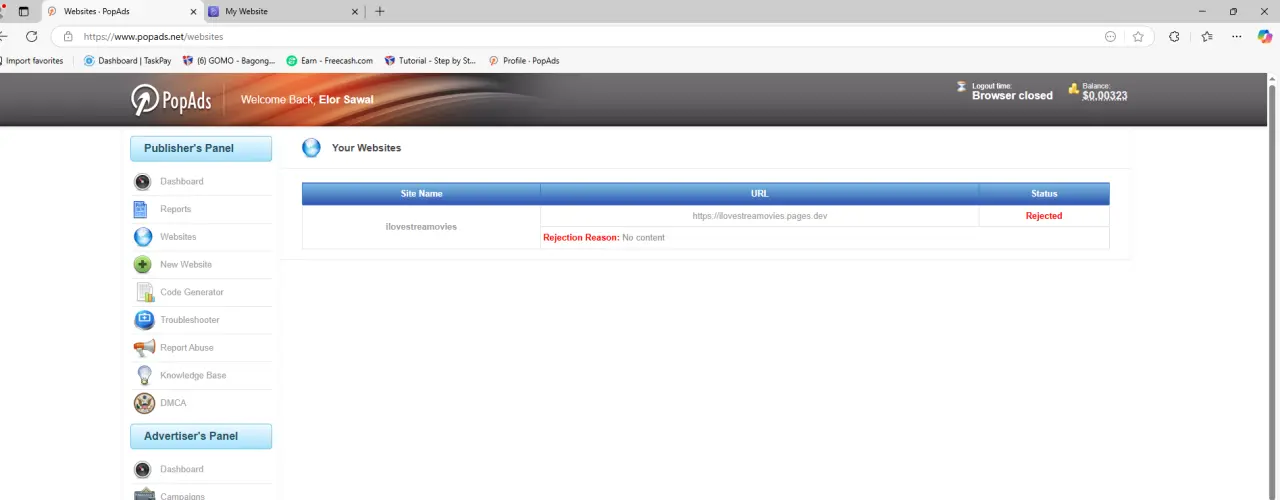The image size is (1280, 500).
Task: Open new tab with plus button
Action: pos(380,11)
